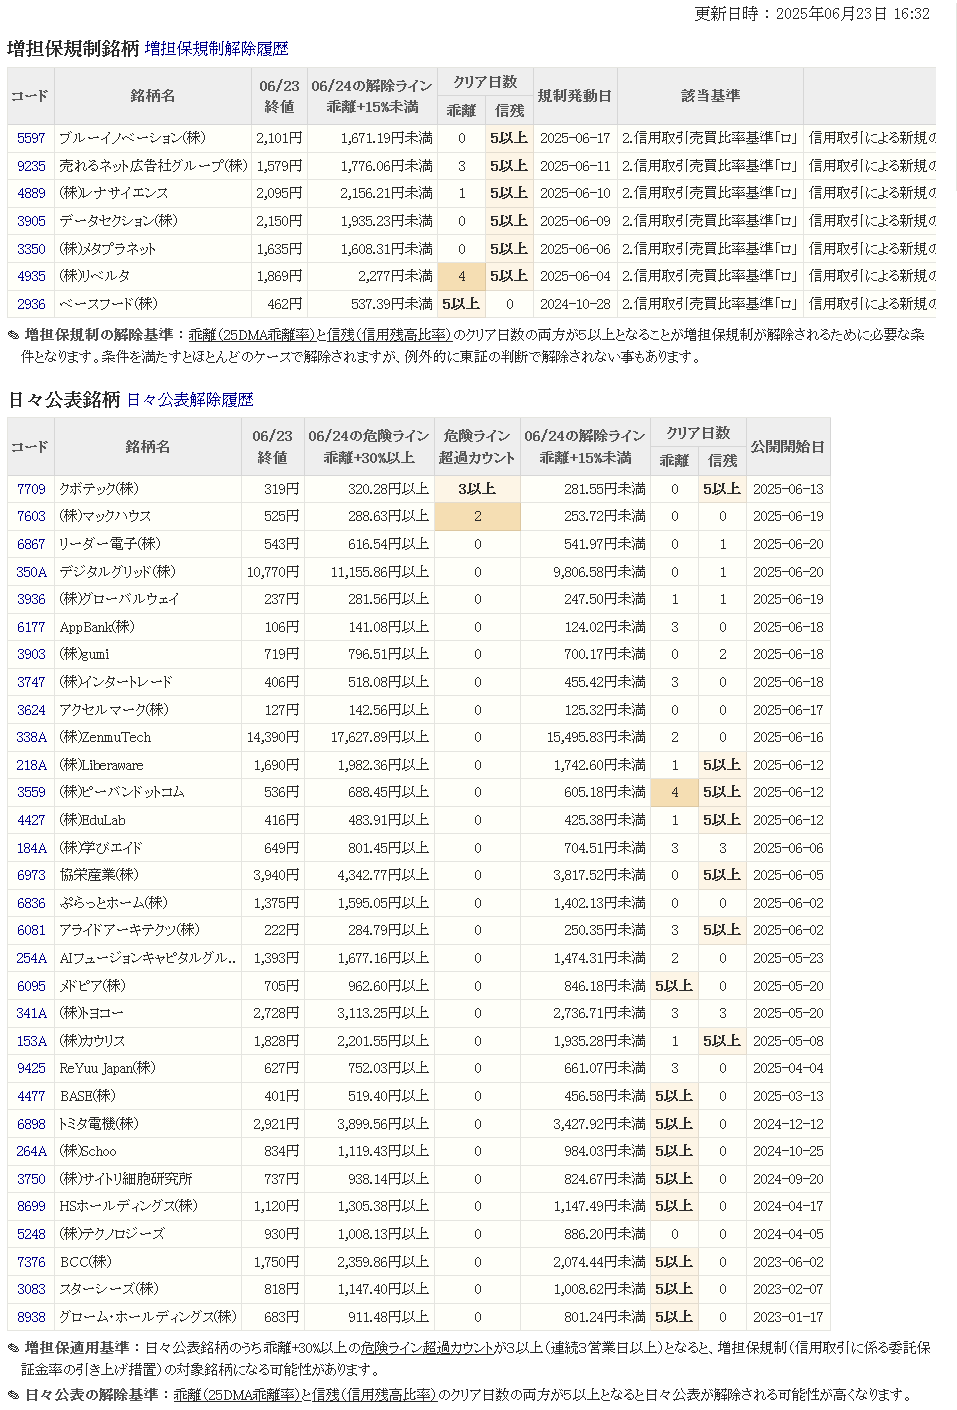This screenshot has height=1410, width=957.
Task: Select the name ReYuu Japan(株)
Action: point(107,1068)
